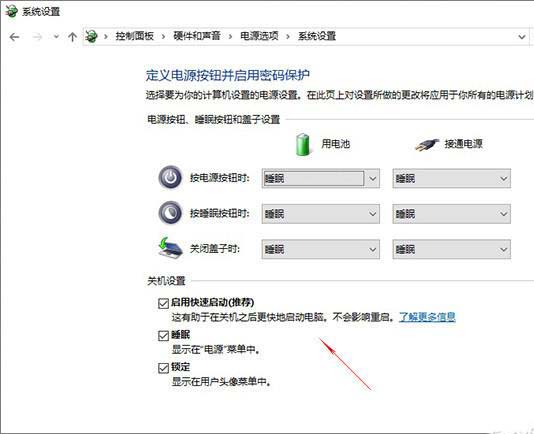Click the sleep button moon icon

click(170, 213)
